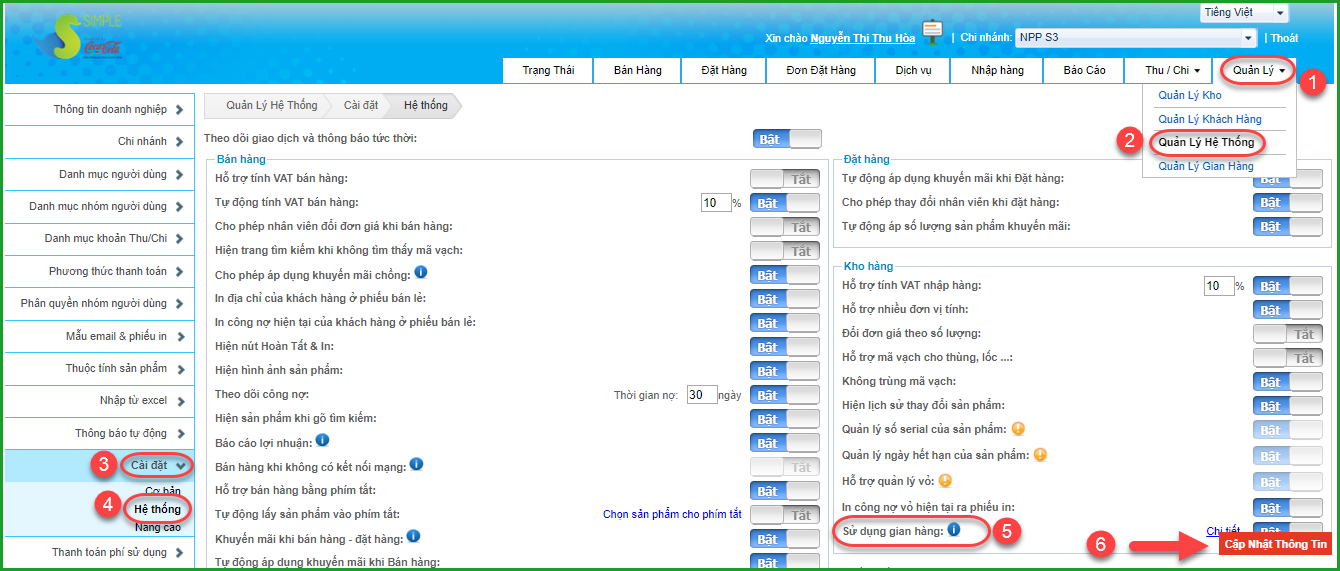Open the Tiếng Việt language dropdown
The image size is (1340, 571).
pyautogui.click(x=1243, y=13)
